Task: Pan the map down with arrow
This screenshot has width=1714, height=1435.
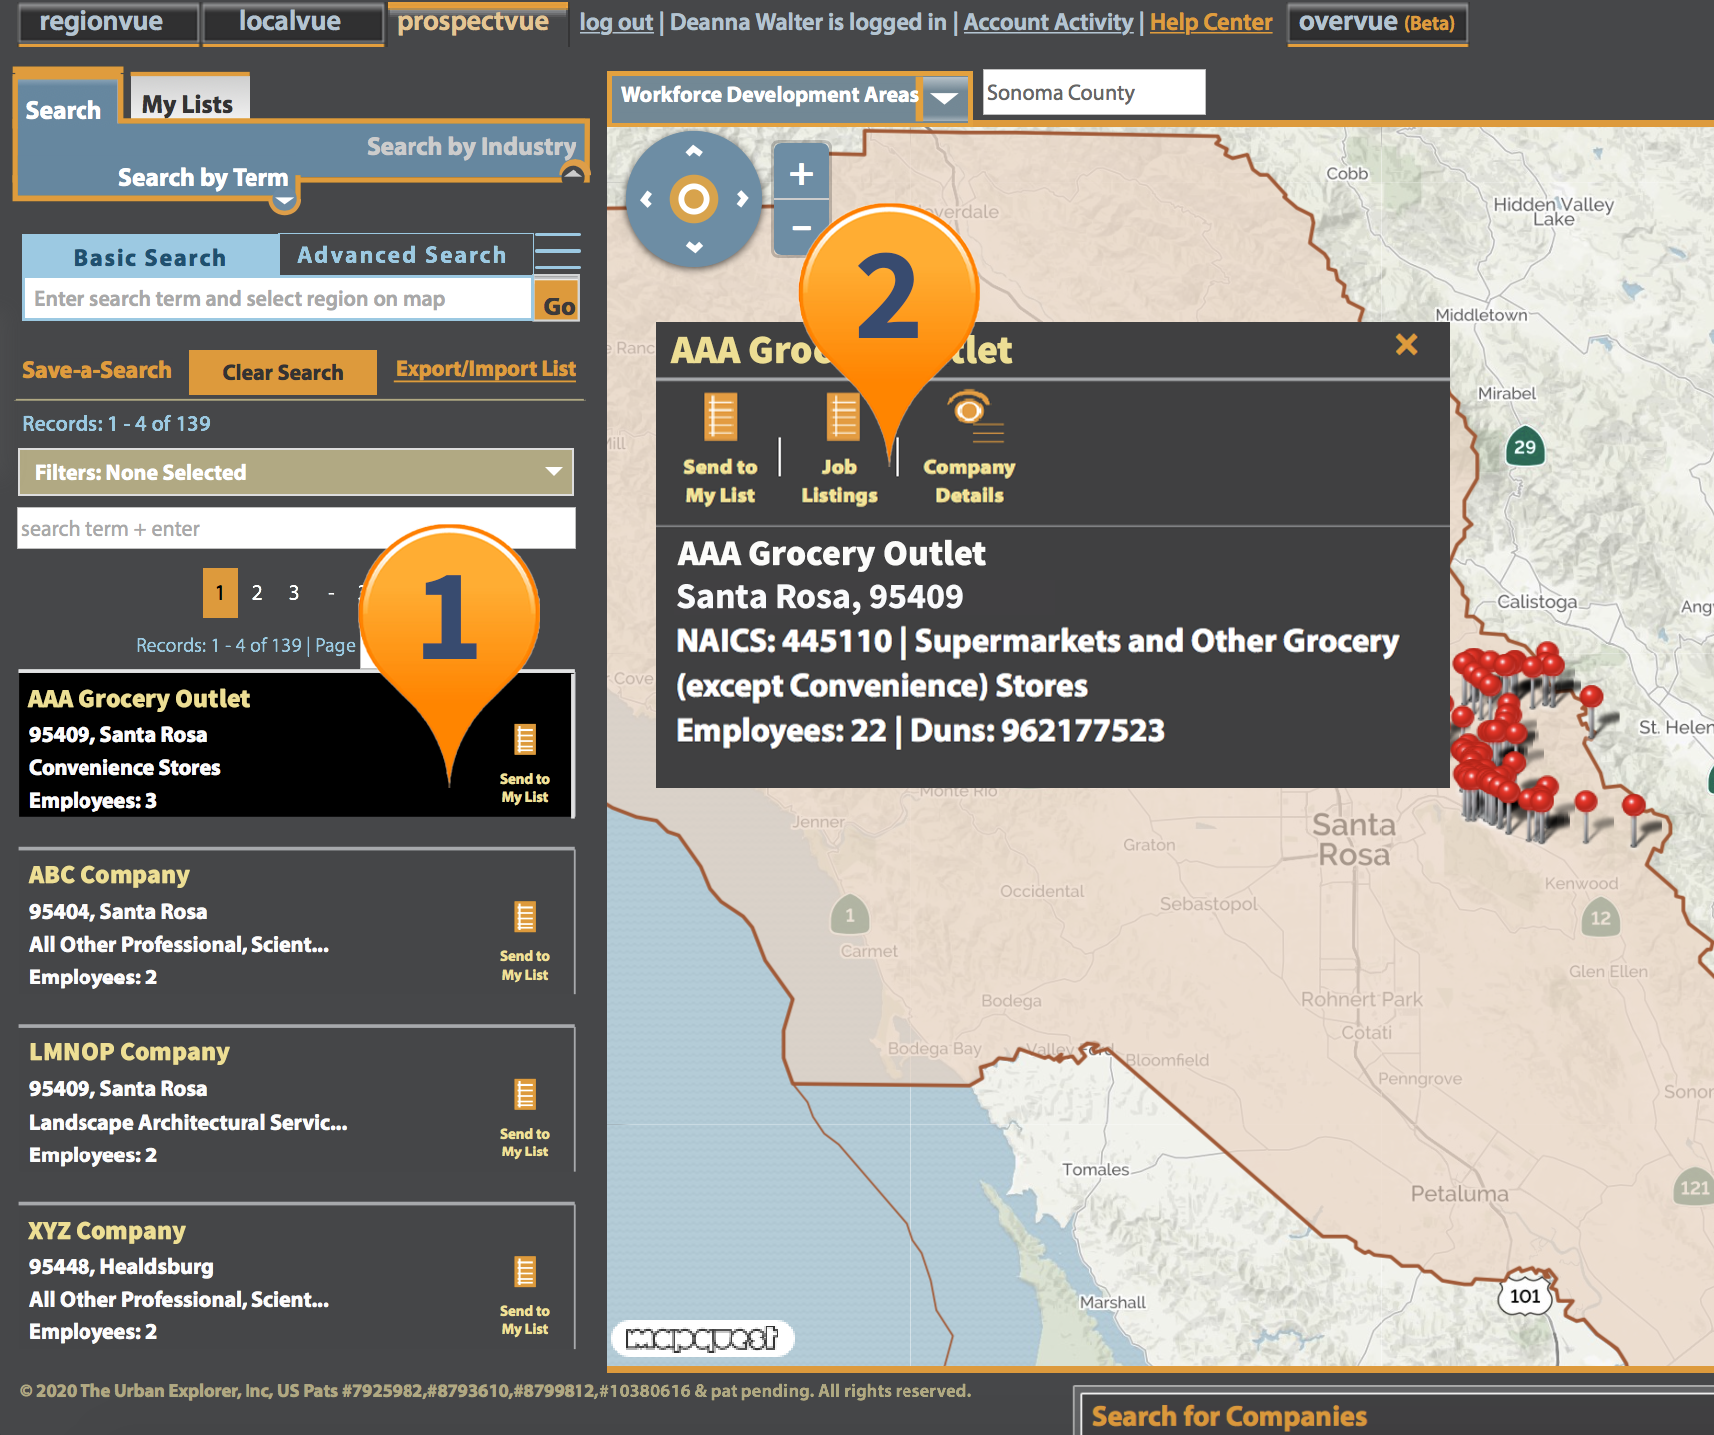Action: pos(694,246)
